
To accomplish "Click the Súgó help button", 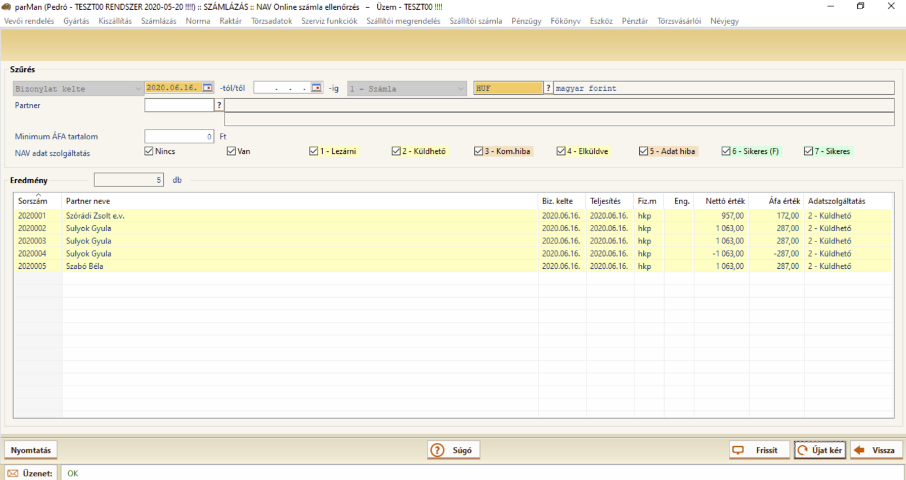I will [x=454, y=450].
